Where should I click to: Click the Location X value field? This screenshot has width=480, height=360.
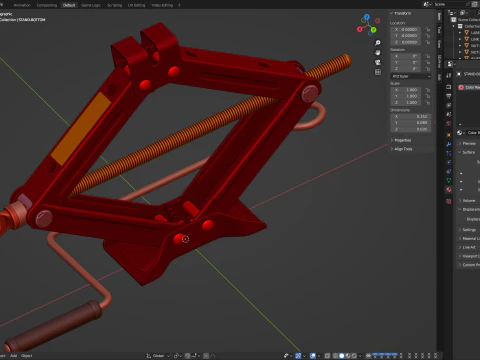pos(406,30)
